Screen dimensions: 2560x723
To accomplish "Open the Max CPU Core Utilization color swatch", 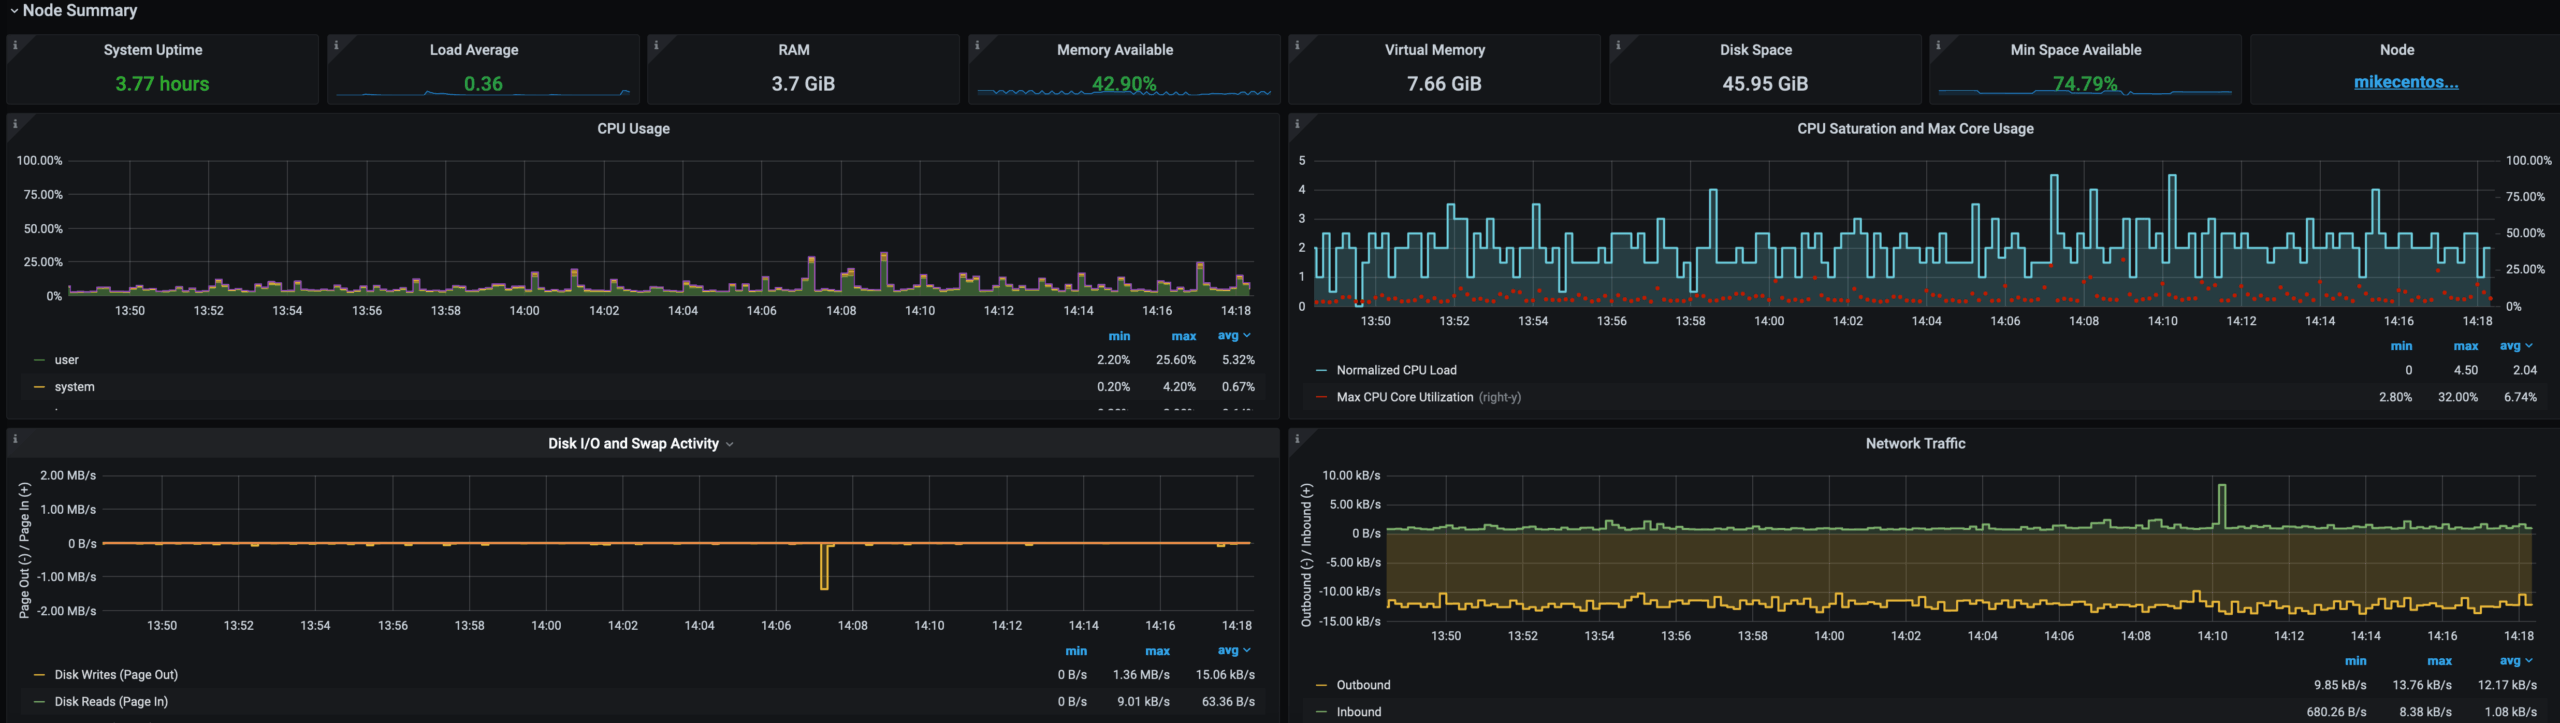I will tap(1321, 397).
